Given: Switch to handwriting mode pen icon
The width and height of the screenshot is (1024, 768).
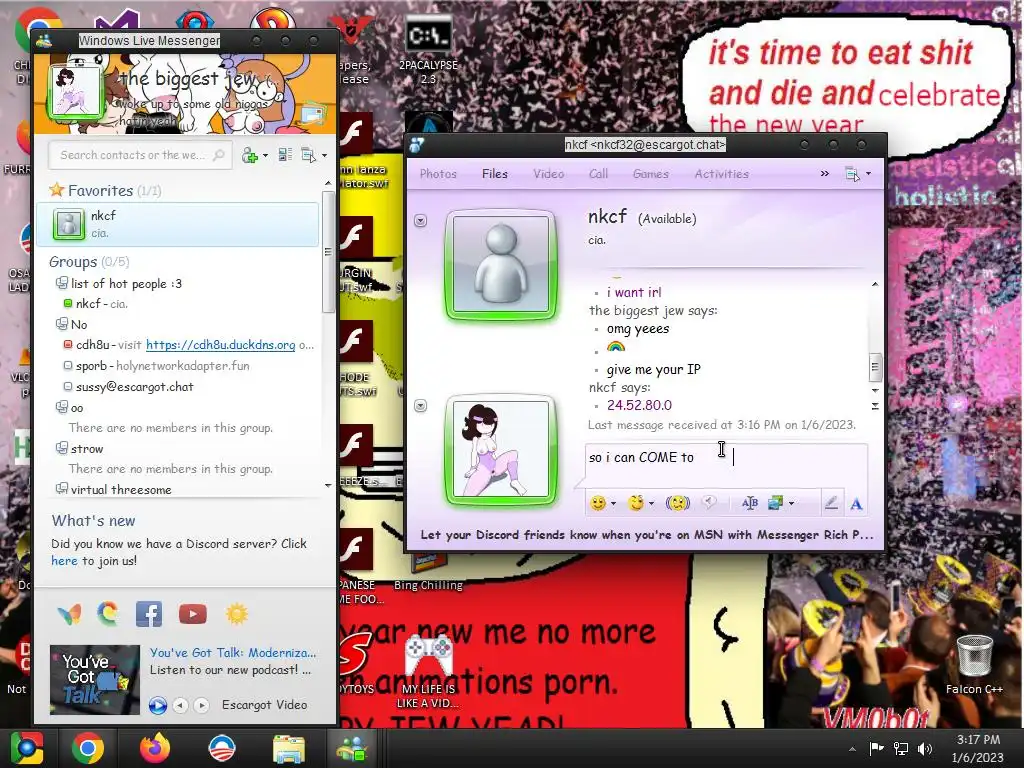Looking at the screenshot, I should 831,503.
